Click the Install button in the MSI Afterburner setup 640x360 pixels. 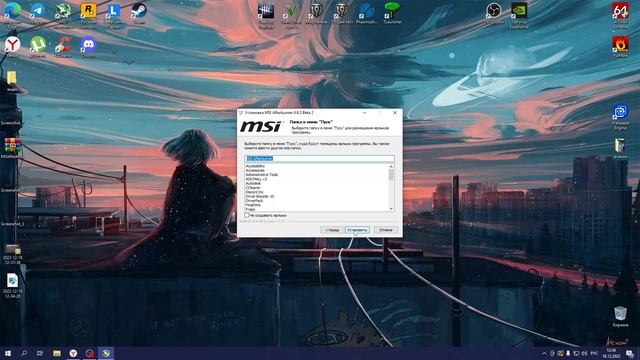pos(357,230)
